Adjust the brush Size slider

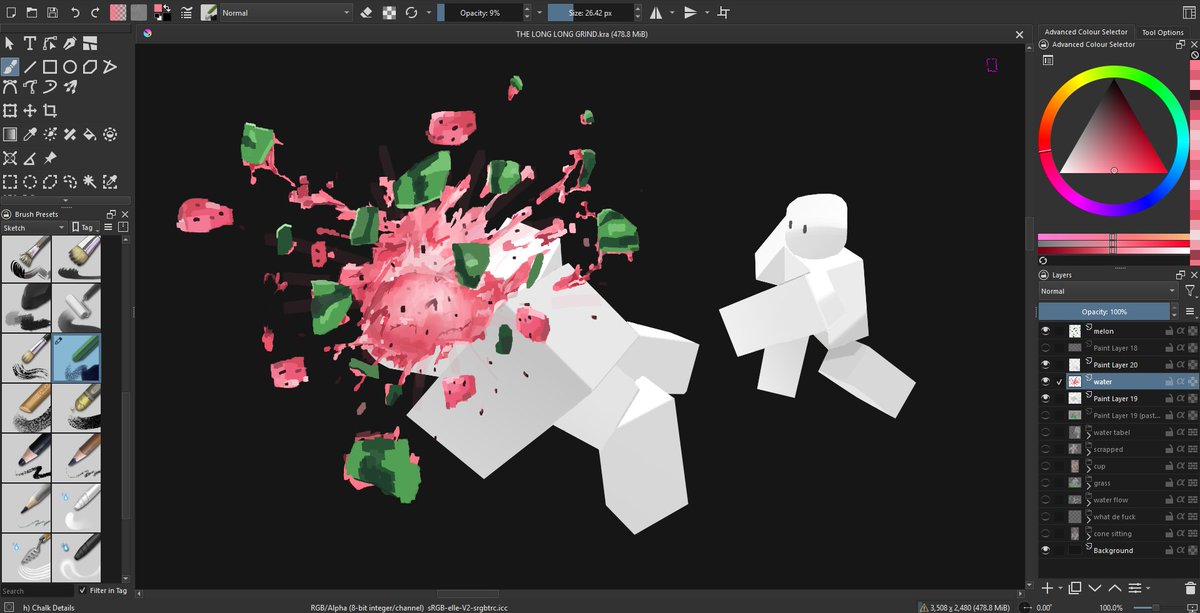[590, 13]
